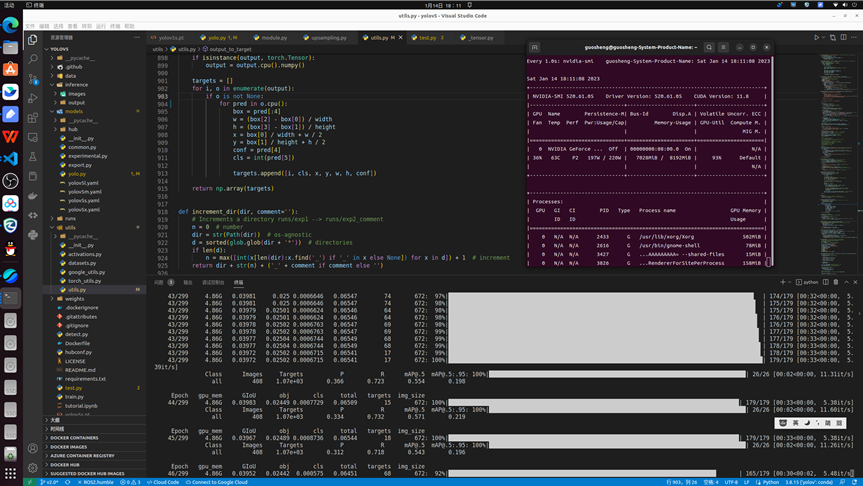
Task: Expand the DOCKER CONTAINERS section
Action: click(74, 438)
